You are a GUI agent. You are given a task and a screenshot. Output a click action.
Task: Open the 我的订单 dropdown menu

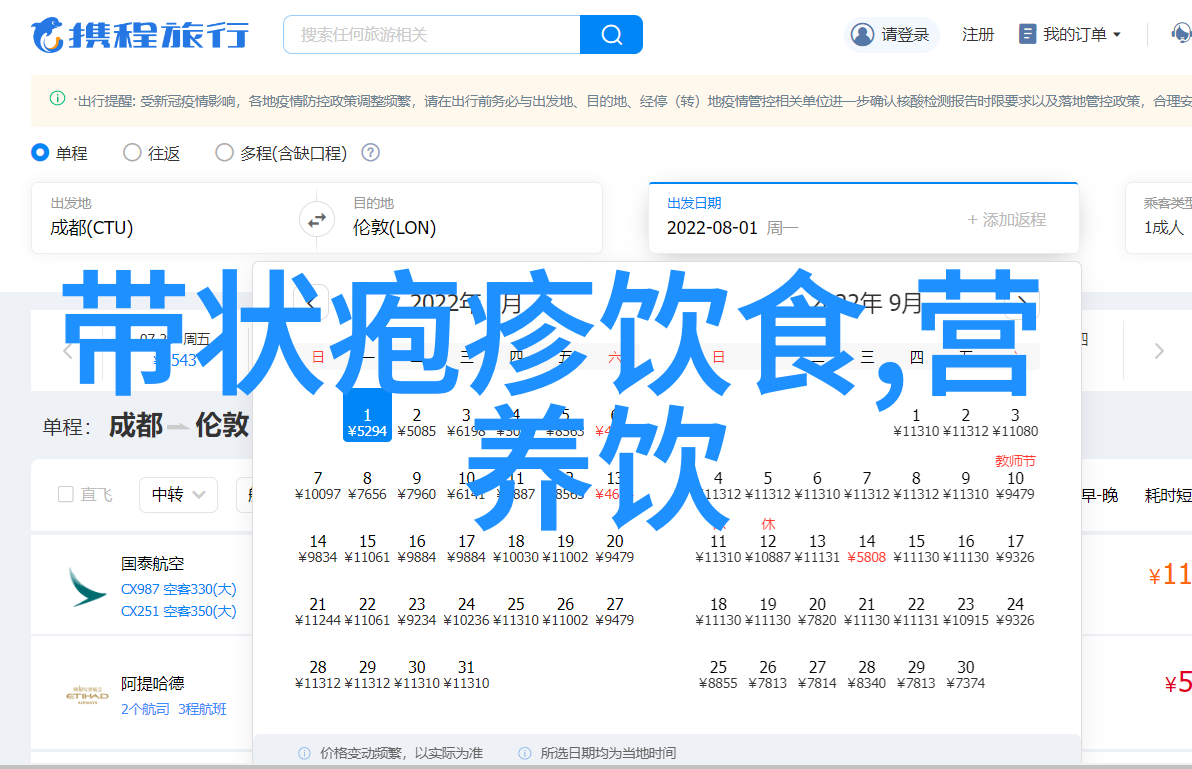click(x=1071, y=35)
